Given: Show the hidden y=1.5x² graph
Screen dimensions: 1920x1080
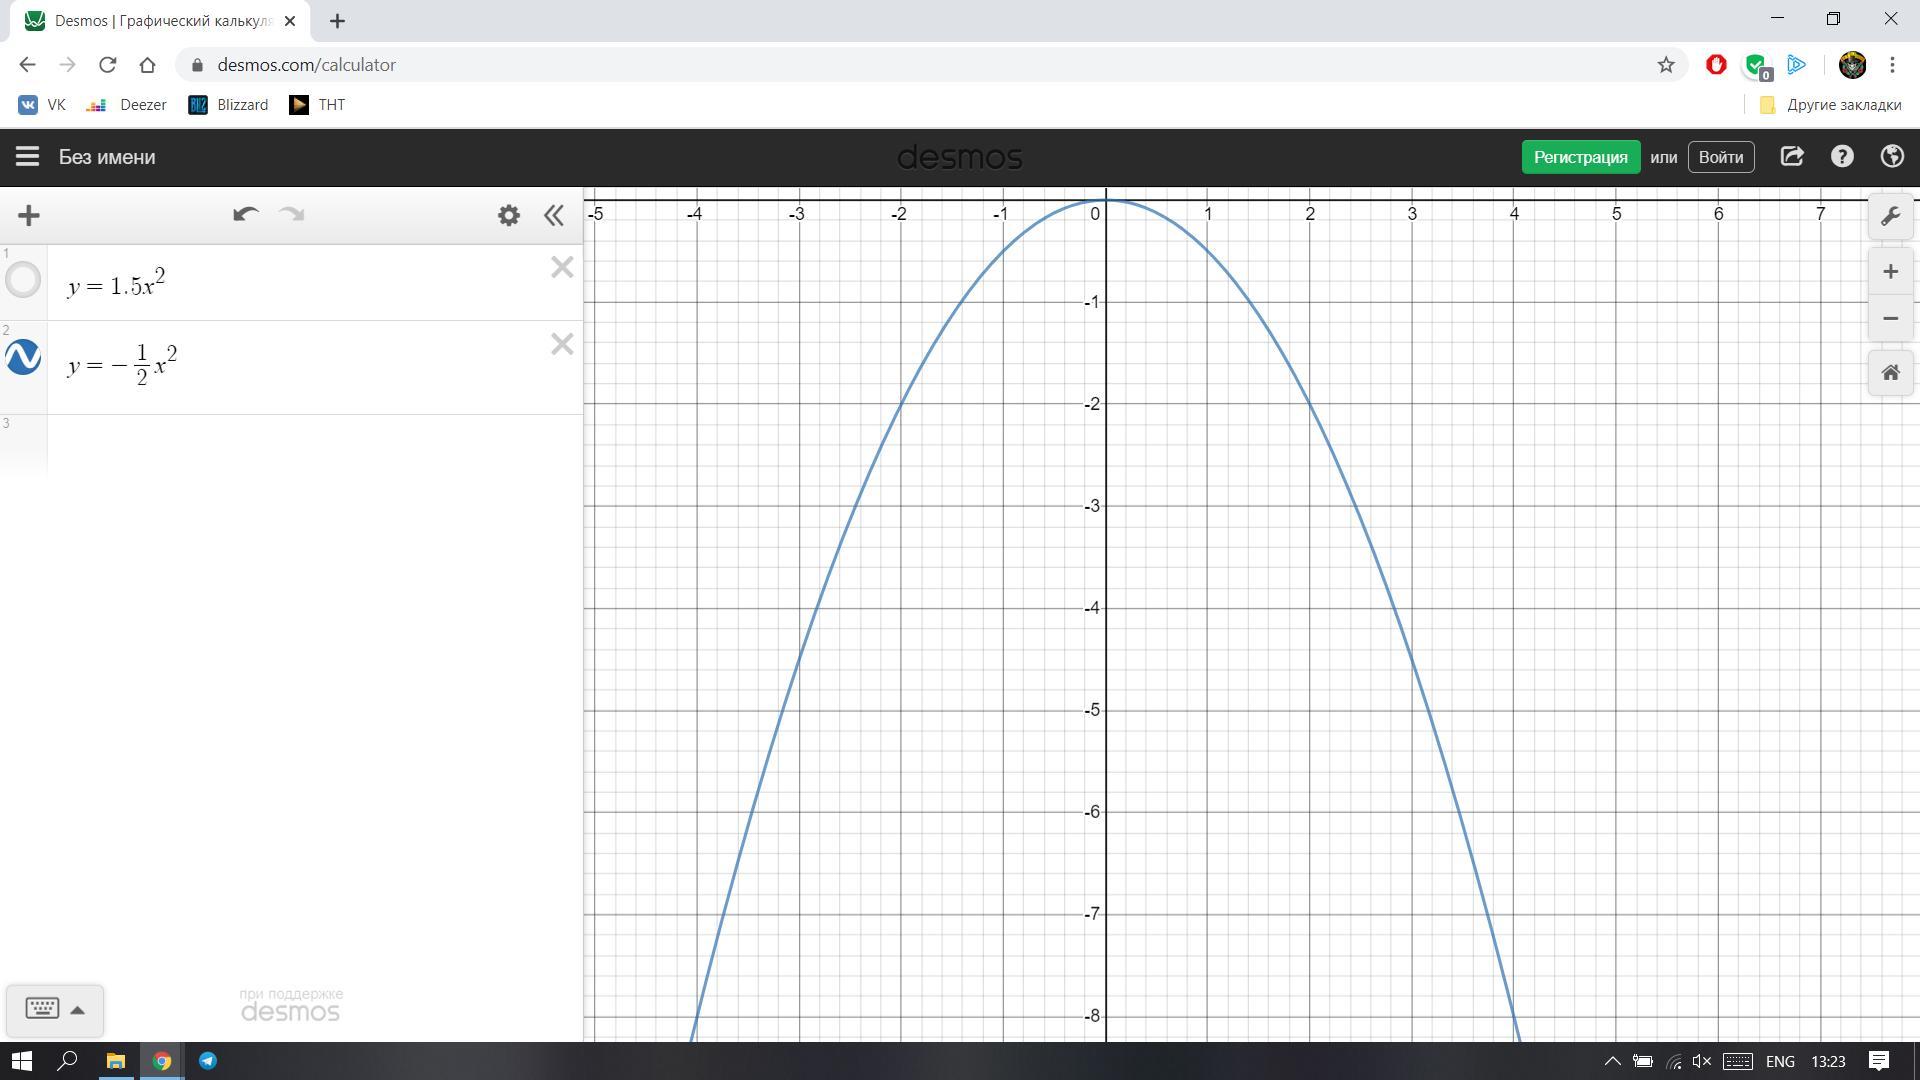Looking at the screenshot, I should point(23,280).
